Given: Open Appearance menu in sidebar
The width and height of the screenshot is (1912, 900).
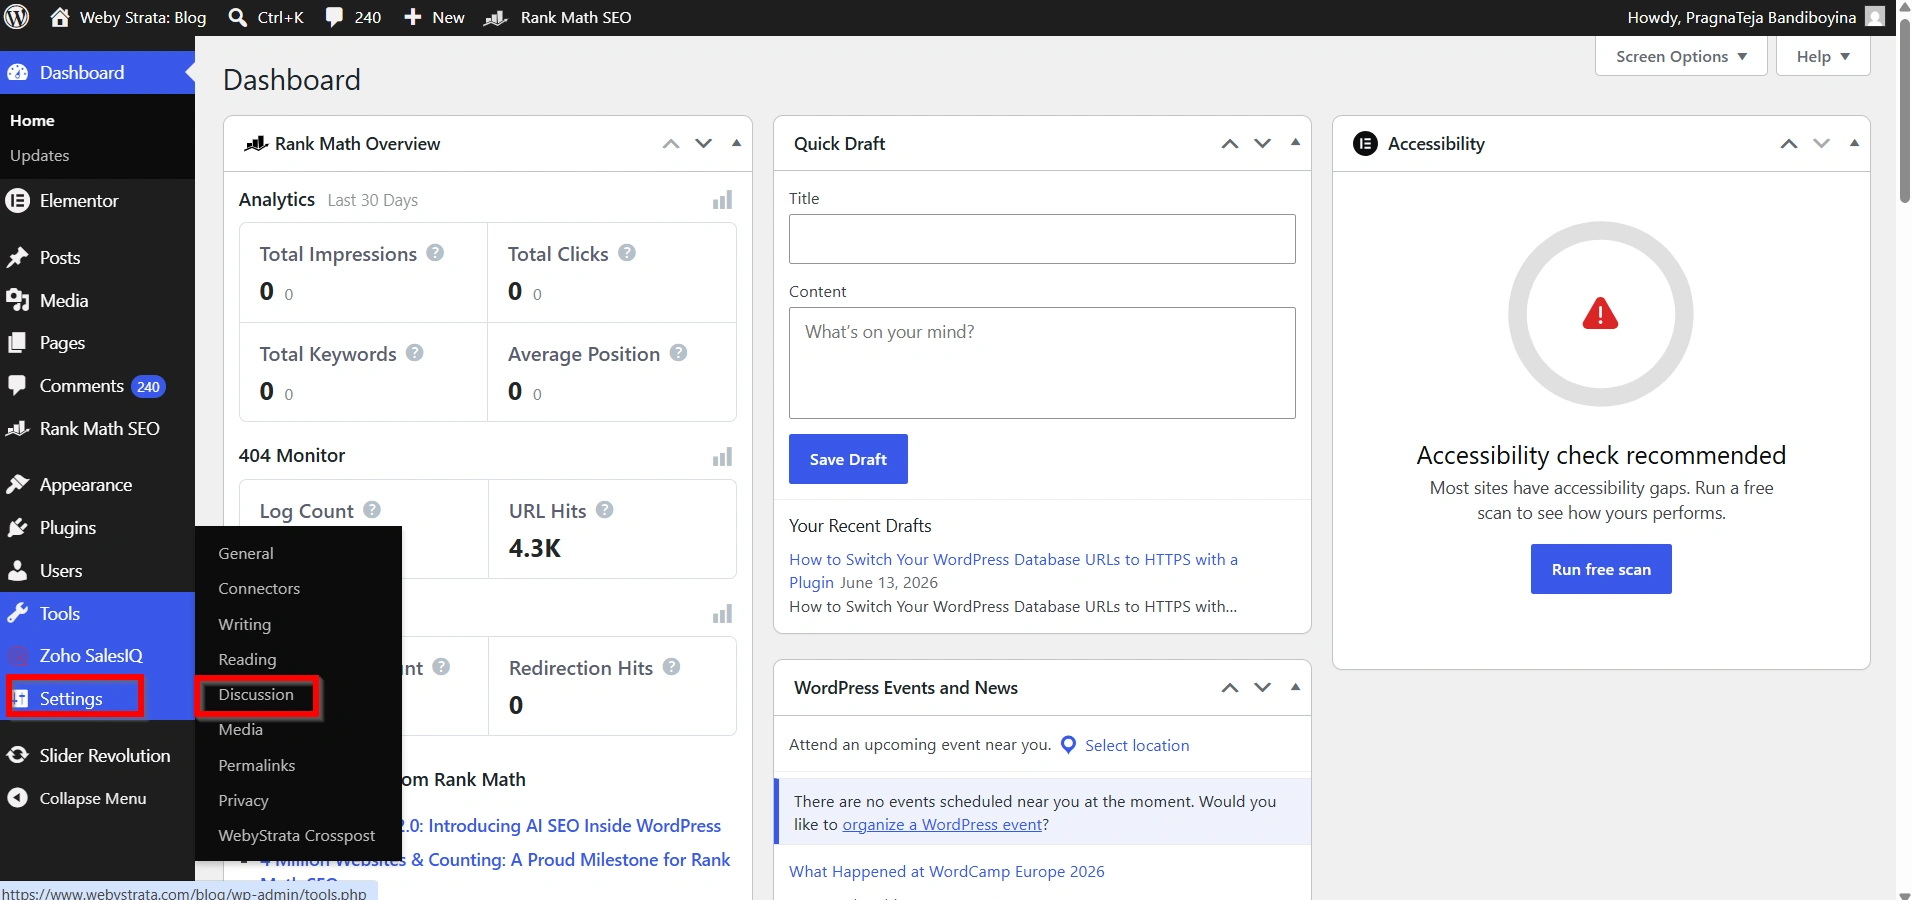Looking at the screenshot, I should pyautogui.click(x=97, y=484).
